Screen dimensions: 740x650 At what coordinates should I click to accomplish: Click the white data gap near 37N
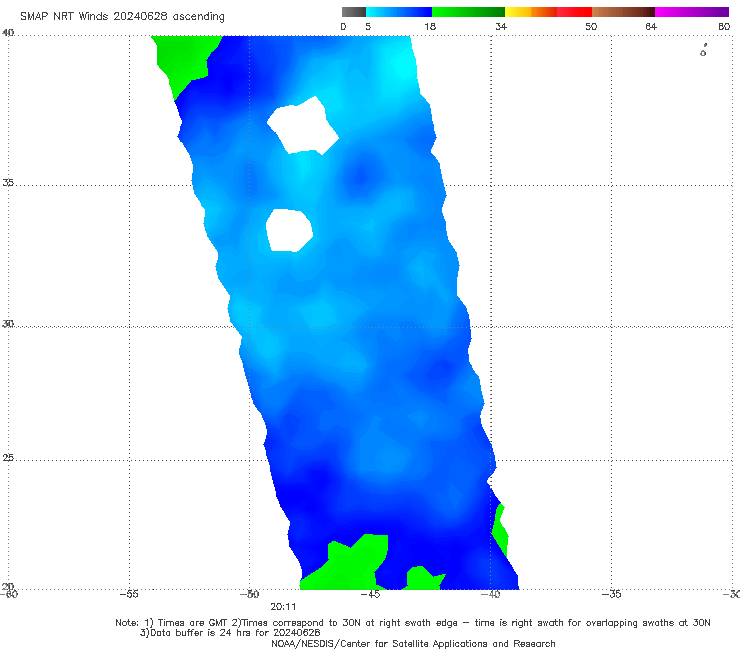(303, 126)
